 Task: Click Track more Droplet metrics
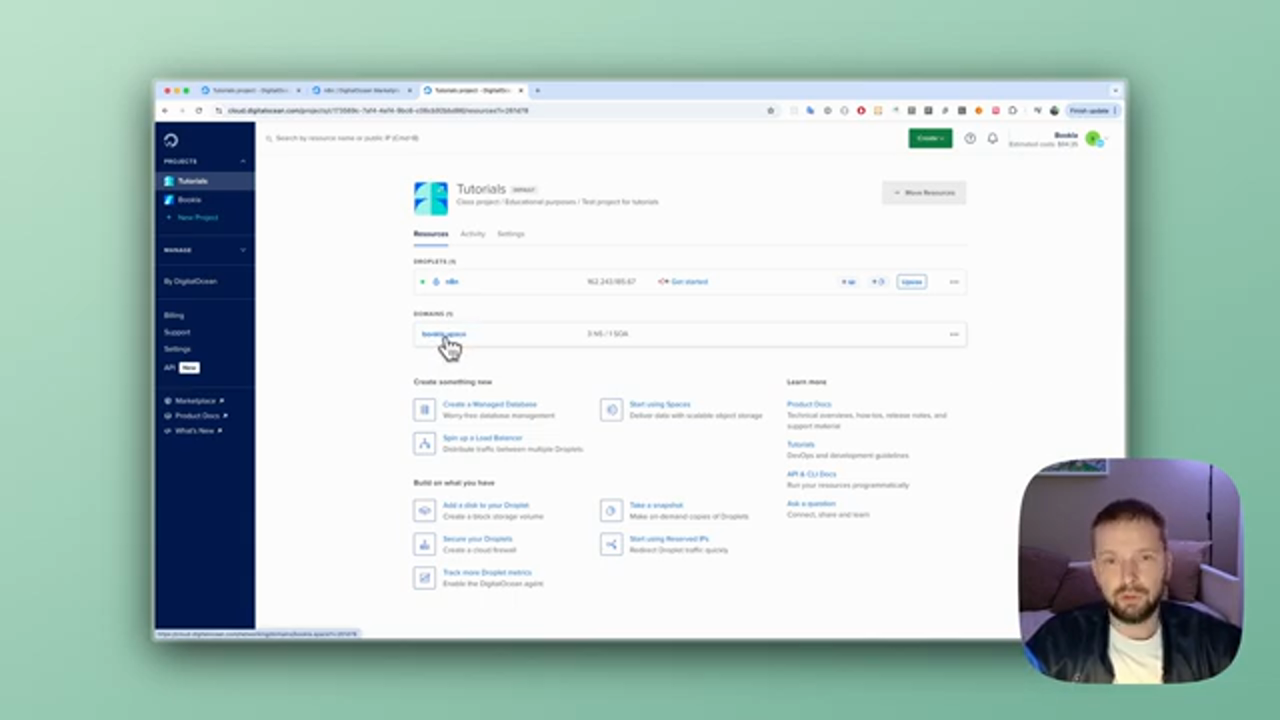coord(487,573)
